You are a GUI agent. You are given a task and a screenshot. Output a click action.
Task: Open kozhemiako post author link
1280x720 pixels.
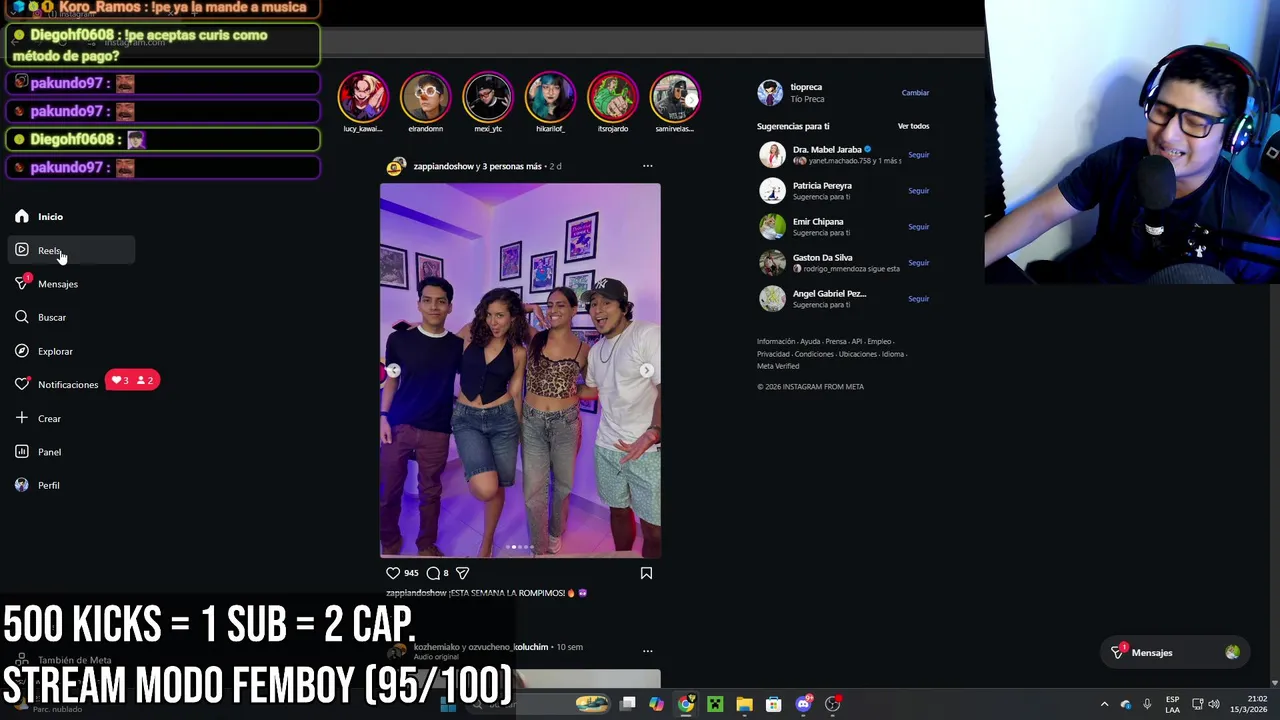coord(437,647)
